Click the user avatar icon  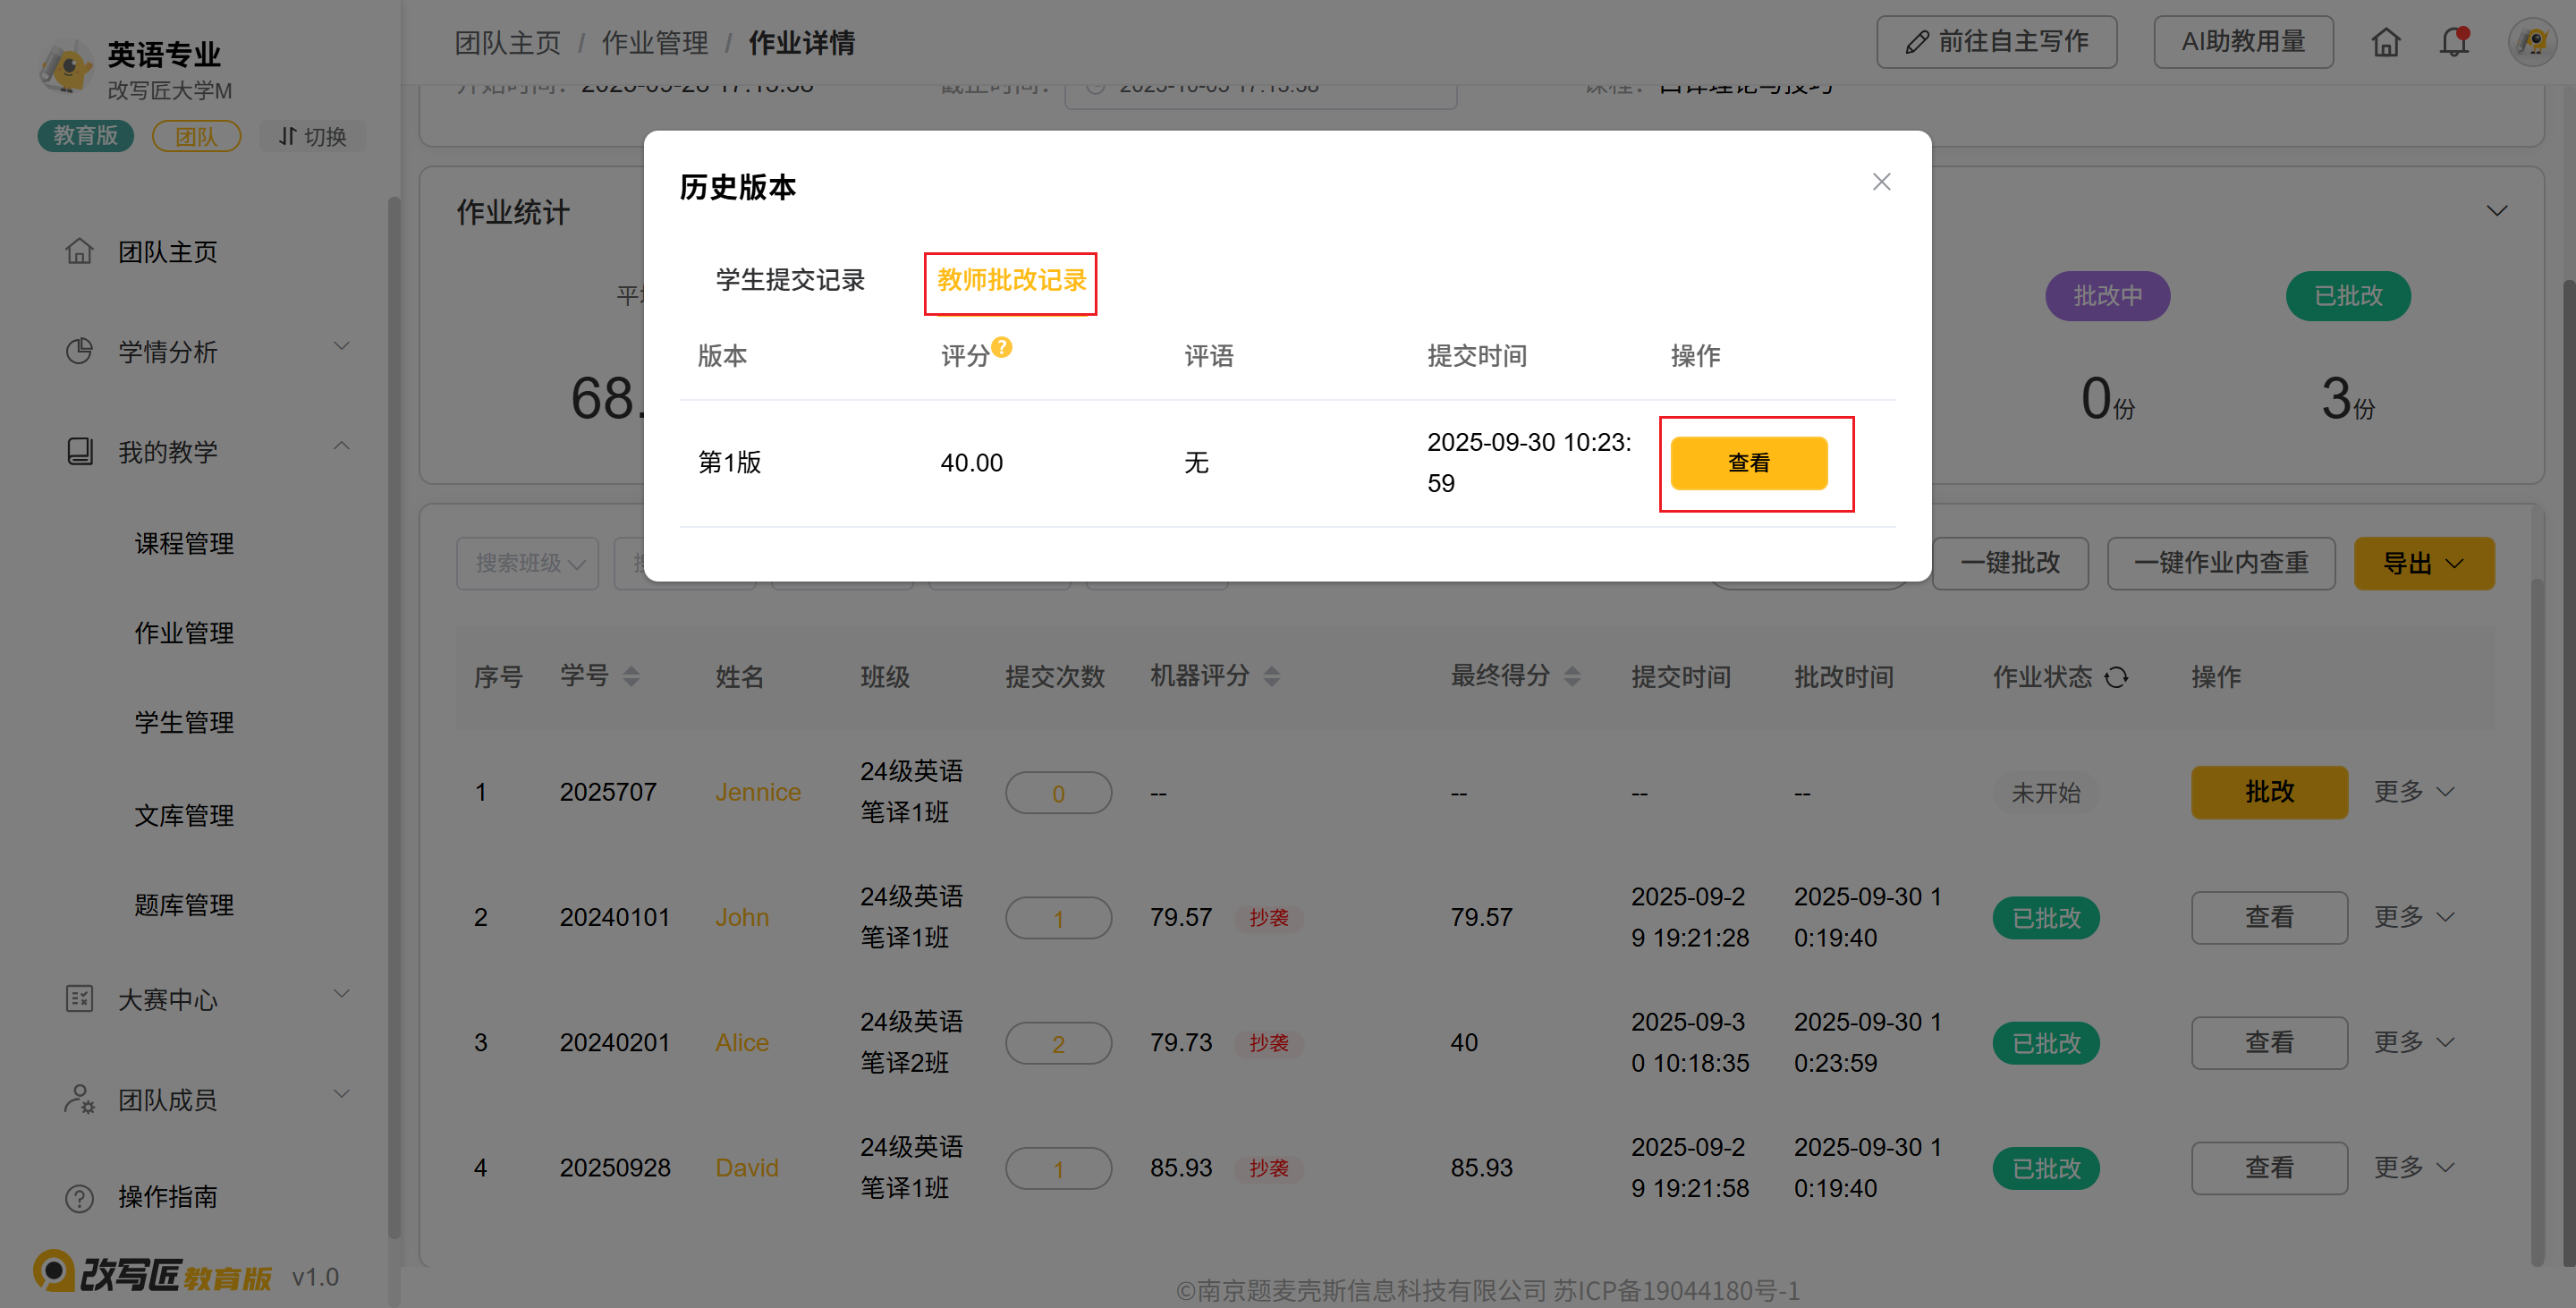[x=2531, y=42]
